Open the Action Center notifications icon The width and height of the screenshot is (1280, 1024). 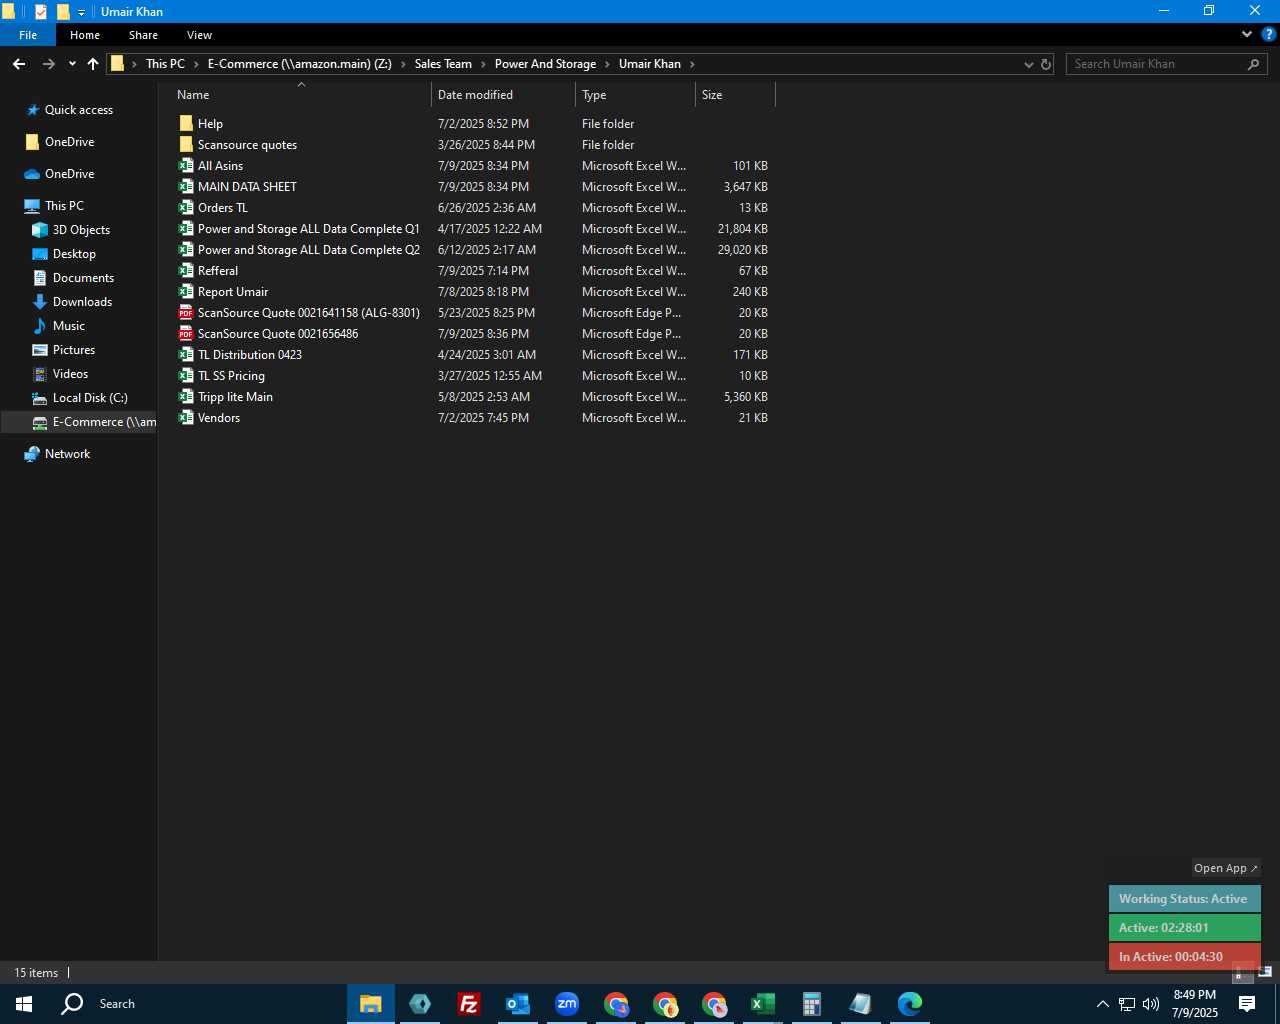click(1247, 1004)
